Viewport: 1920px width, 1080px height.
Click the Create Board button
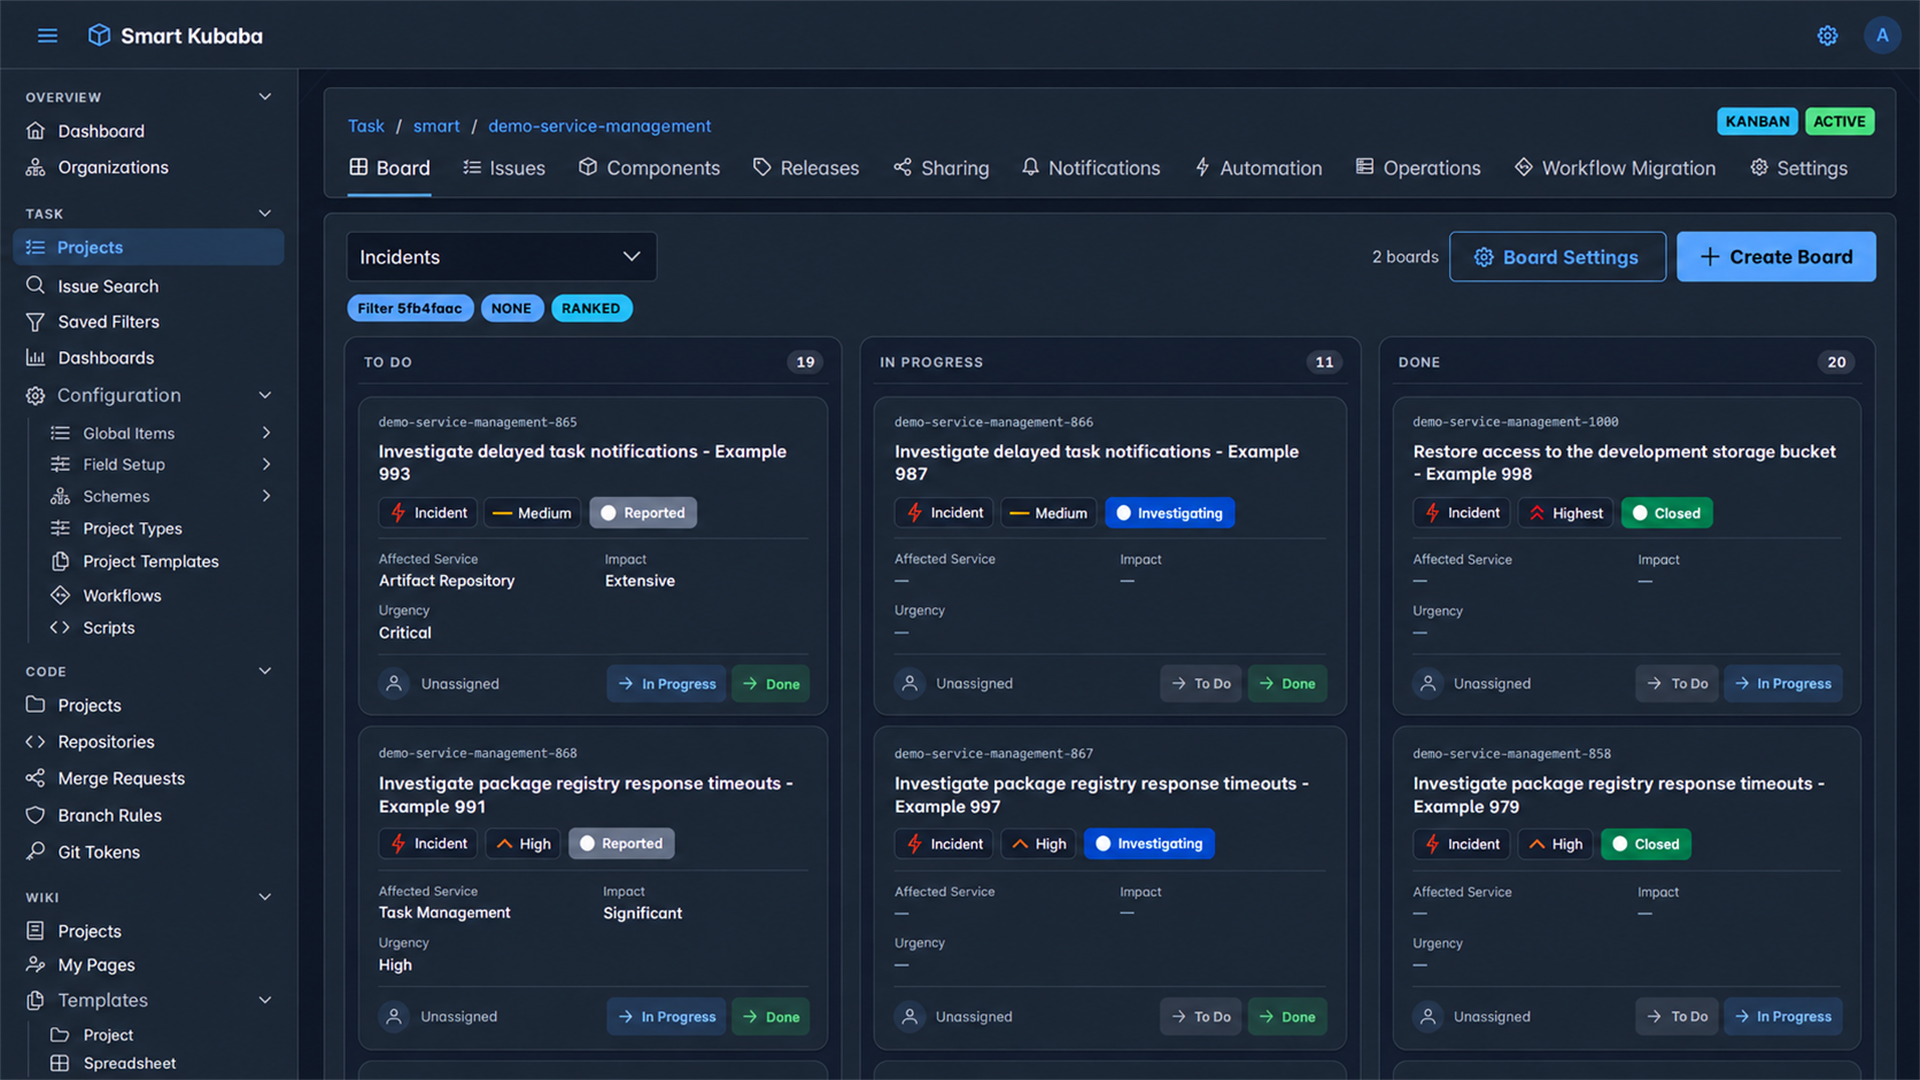coord(1776,257)
